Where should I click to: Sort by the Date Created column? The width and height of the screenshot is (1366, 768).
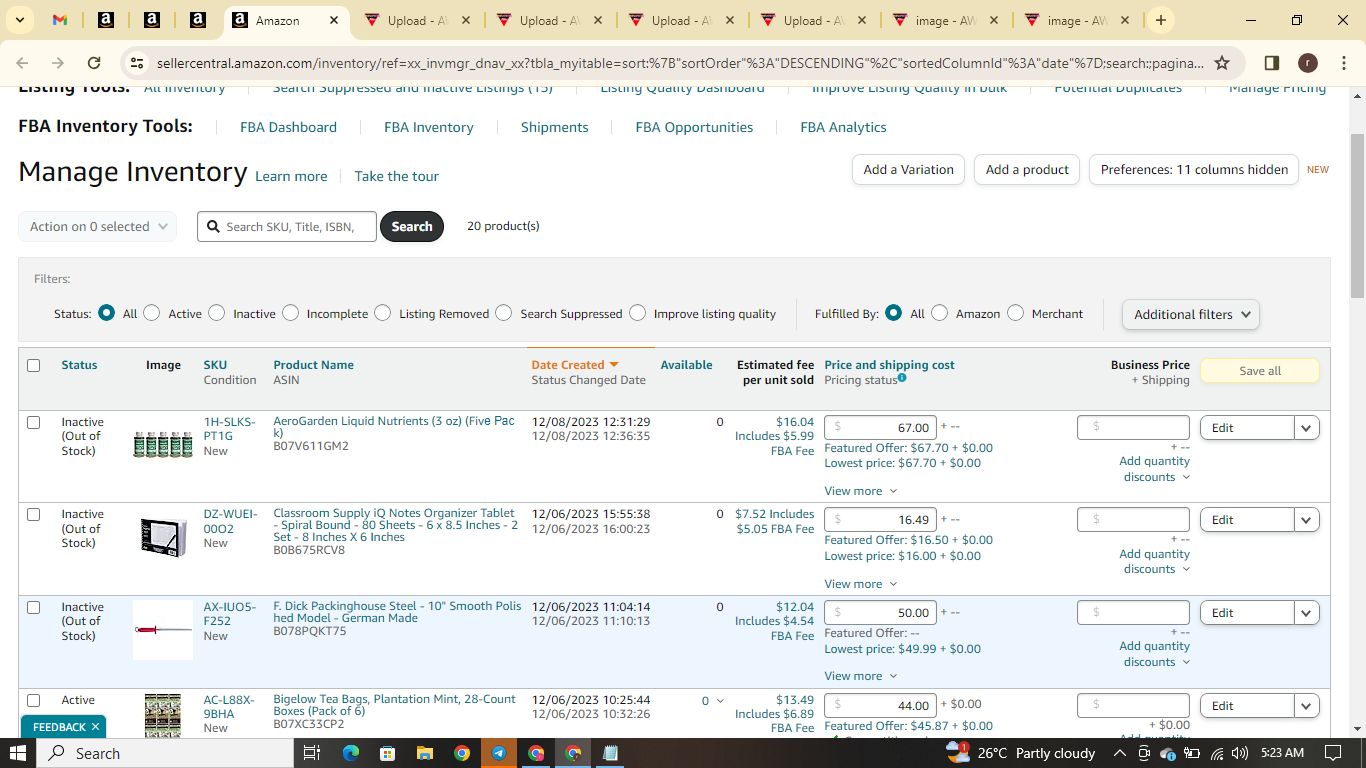pos(575,365)
